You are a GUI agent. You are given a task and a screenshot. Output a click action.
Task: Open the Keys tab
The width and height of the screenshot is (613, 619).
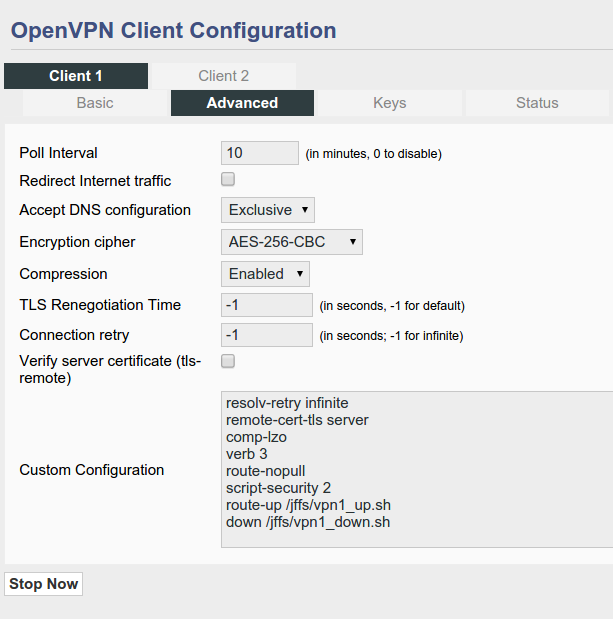click(x=390, y=103)
